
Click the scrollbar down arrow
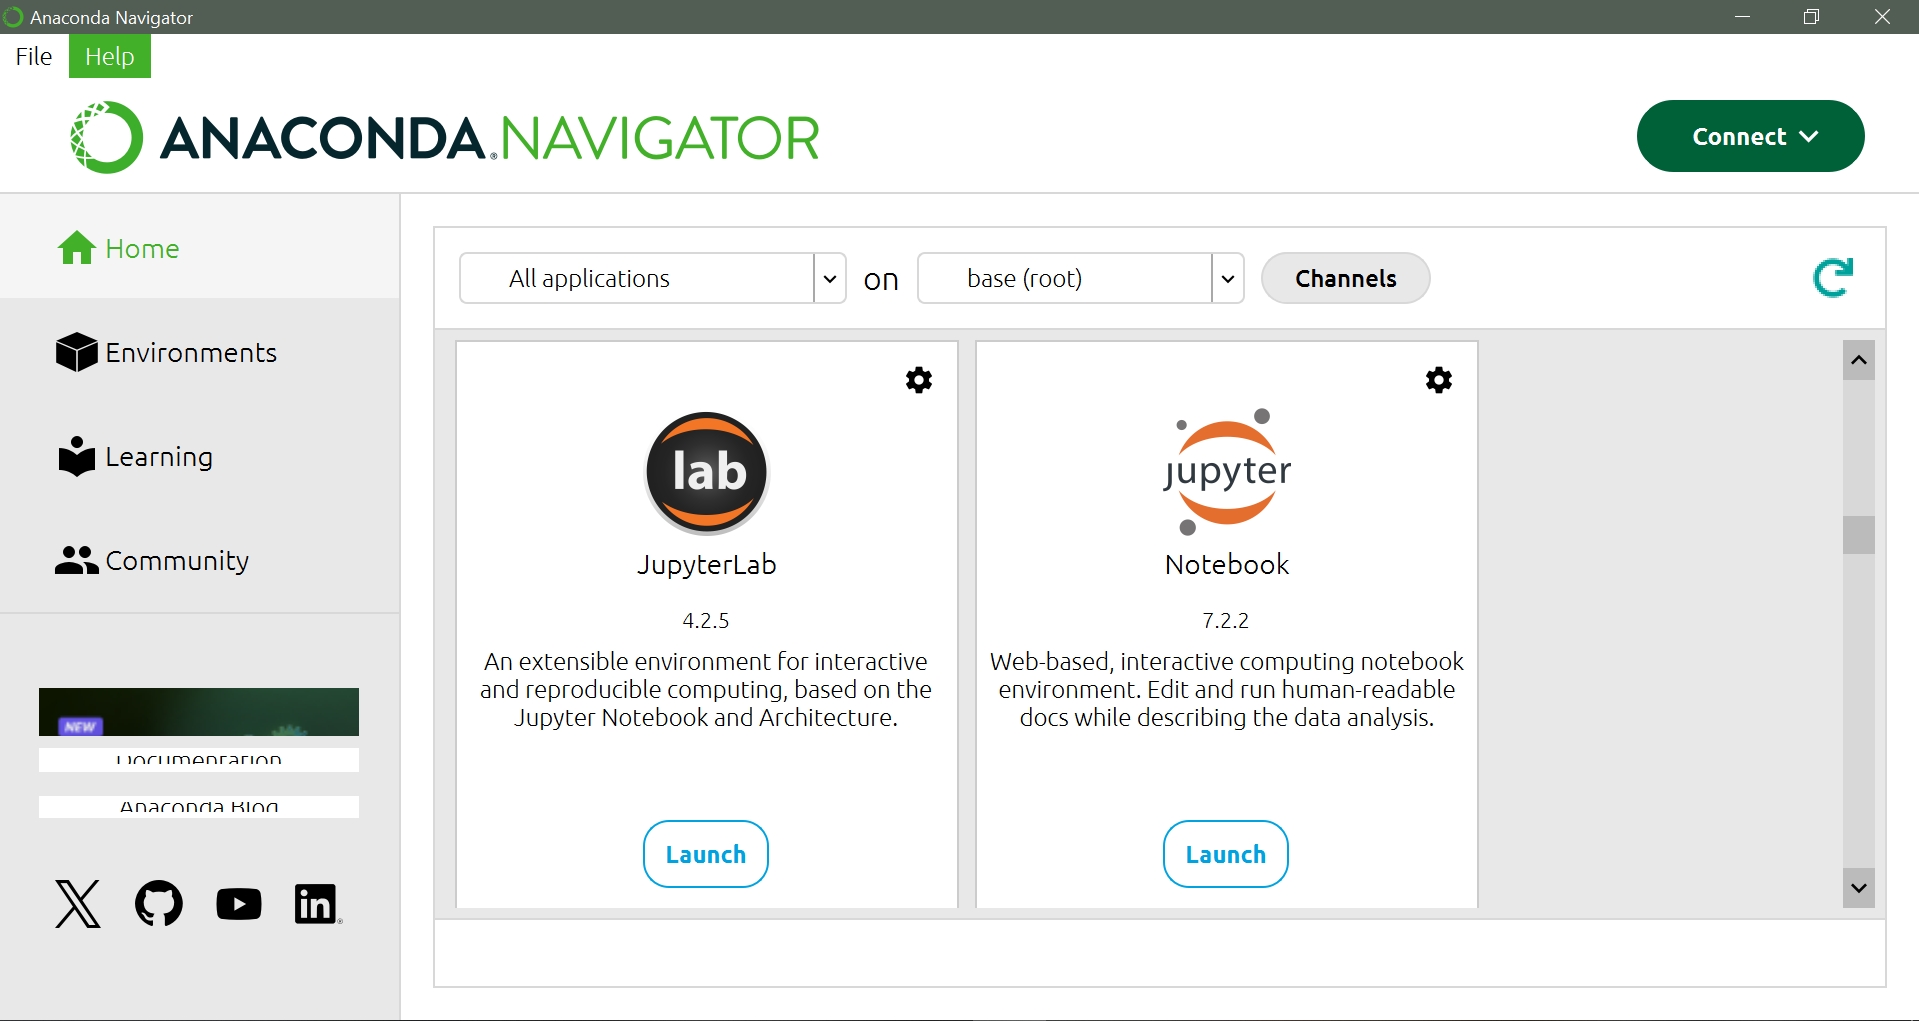click(x=1858, y=888)
